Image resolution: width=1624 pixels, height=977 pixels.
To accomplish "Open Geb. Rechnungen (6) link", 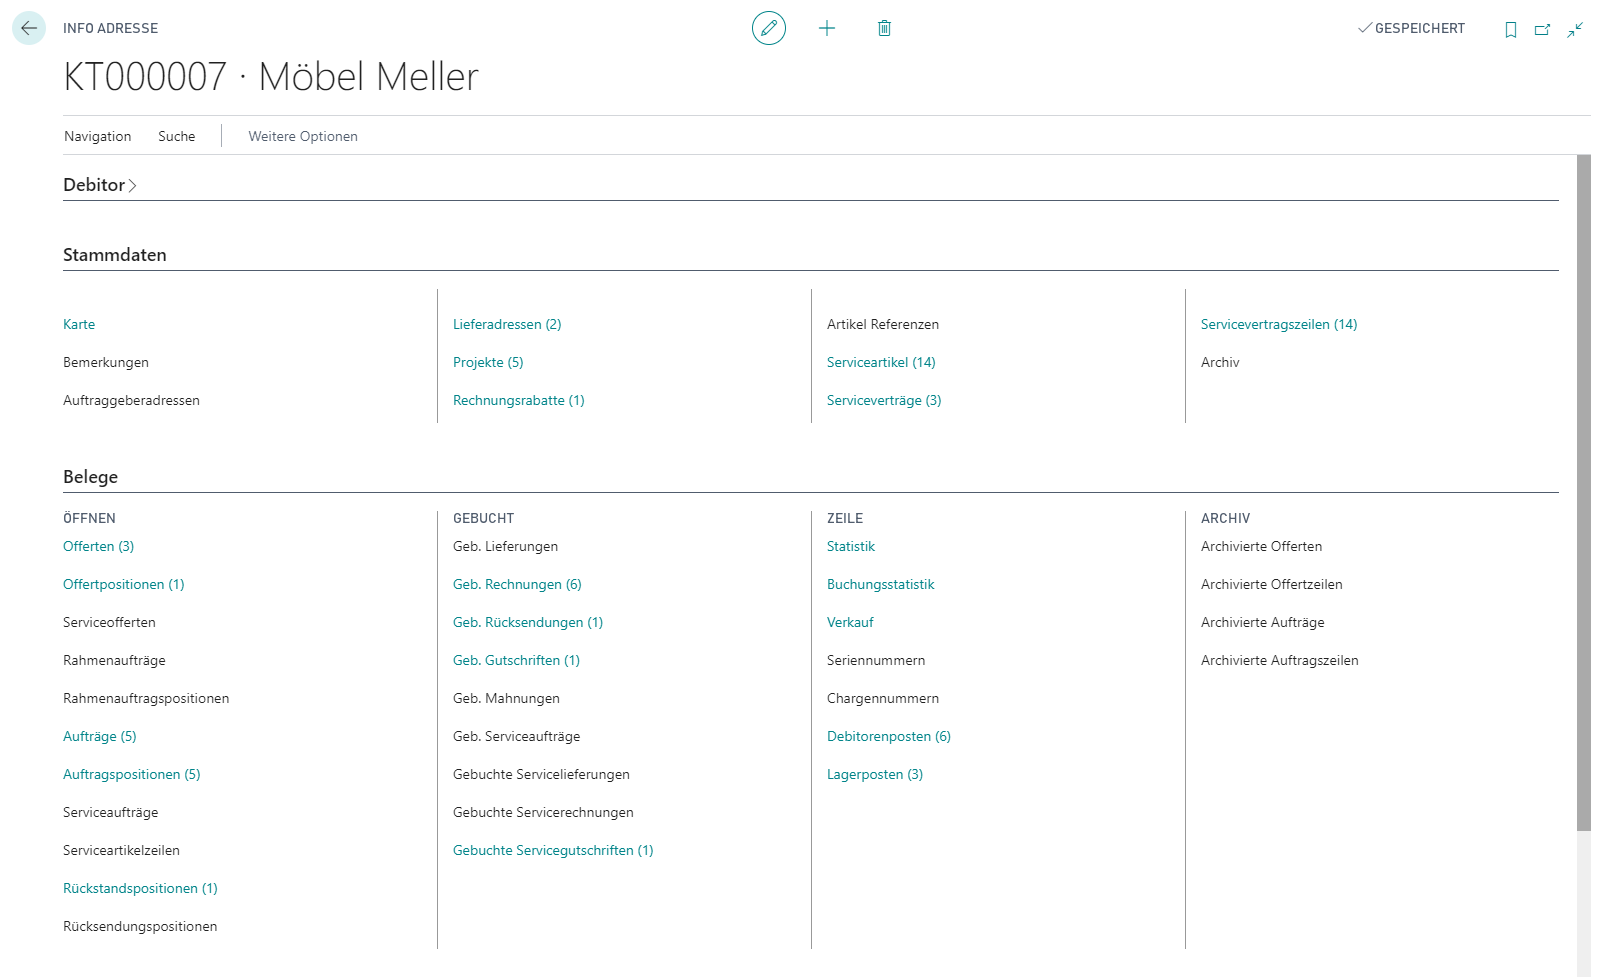I will click(x=517, y=584).
